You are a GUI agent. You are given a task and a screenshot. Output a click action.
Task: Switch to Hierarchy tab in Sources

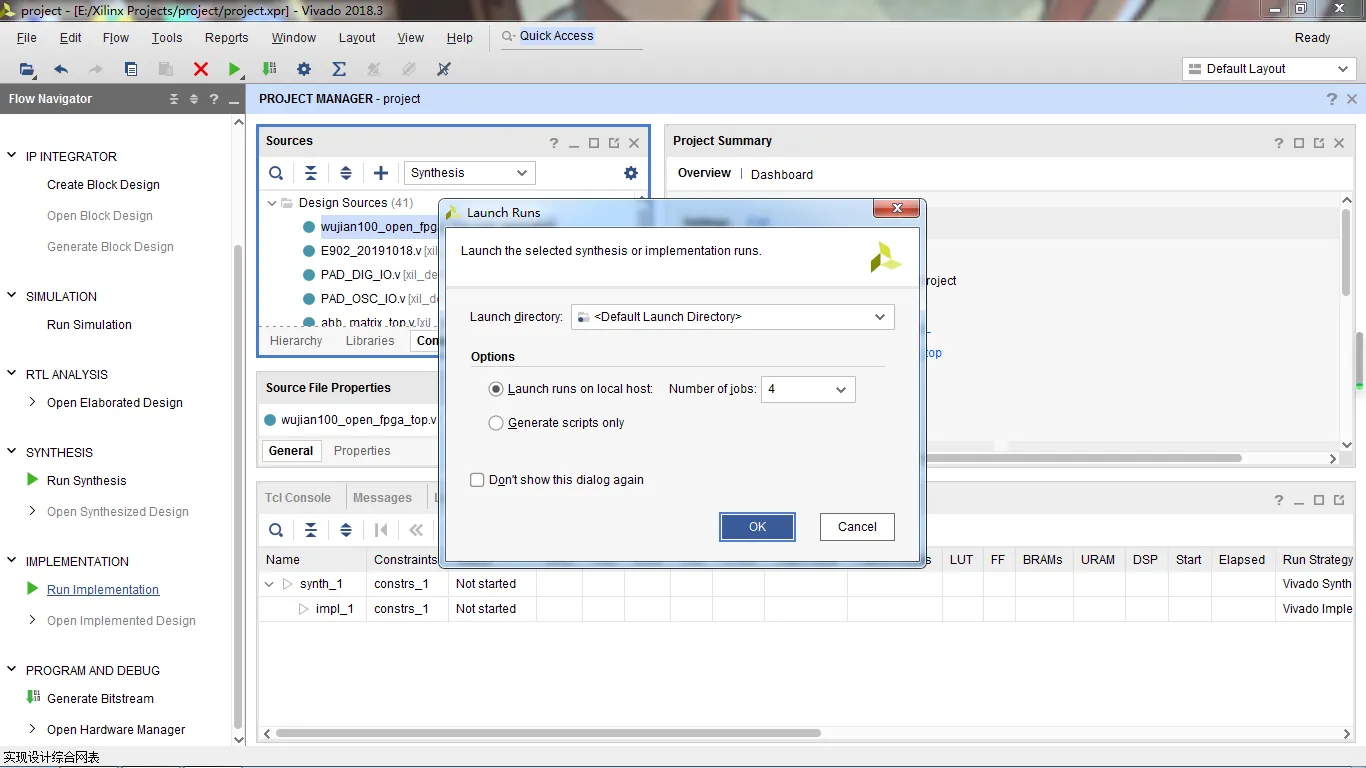pos(296,341)
